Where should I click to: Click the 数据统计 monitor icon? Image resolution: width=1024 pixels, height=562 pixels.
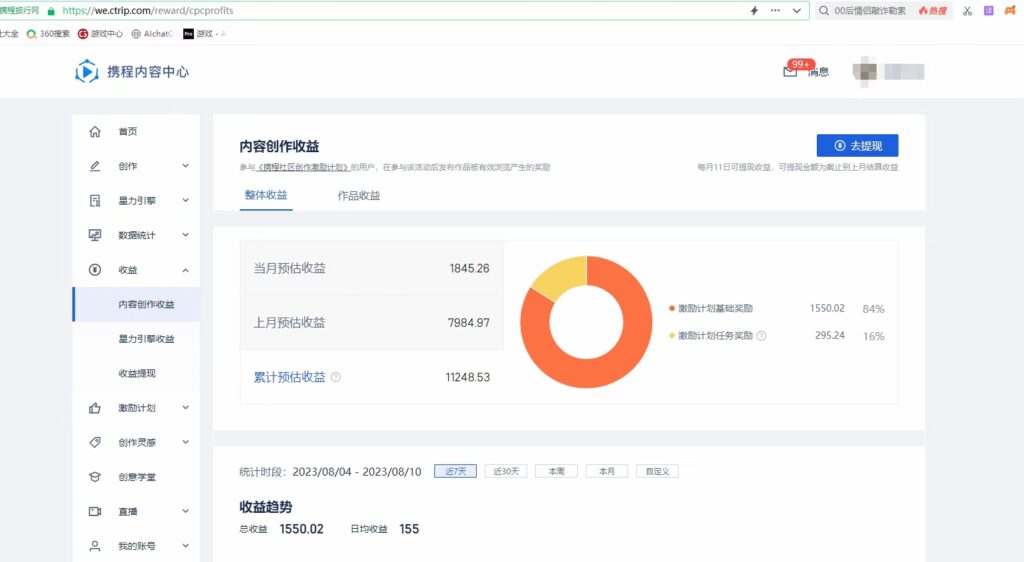pyautogui.click(x=95, y=235)
